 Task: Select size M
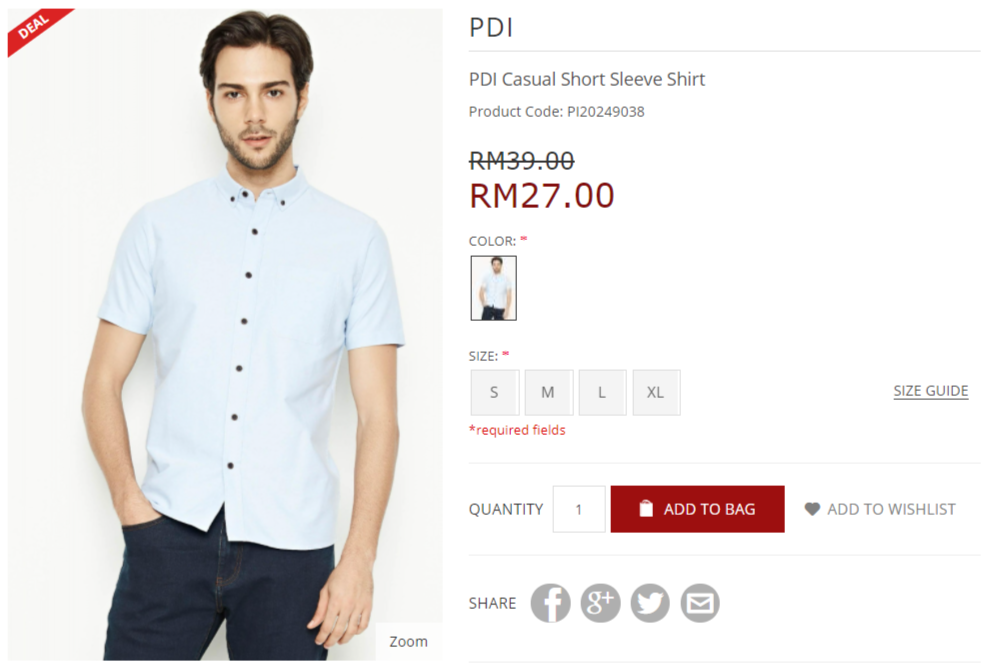pos(548,392)
